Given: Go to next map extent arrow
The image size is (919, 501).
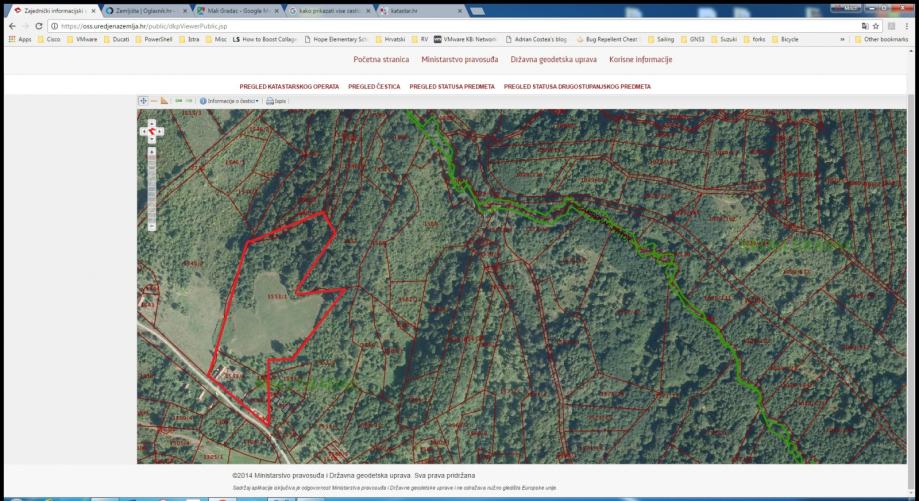Looking at the screenshot, I should [x=189, y=101].
